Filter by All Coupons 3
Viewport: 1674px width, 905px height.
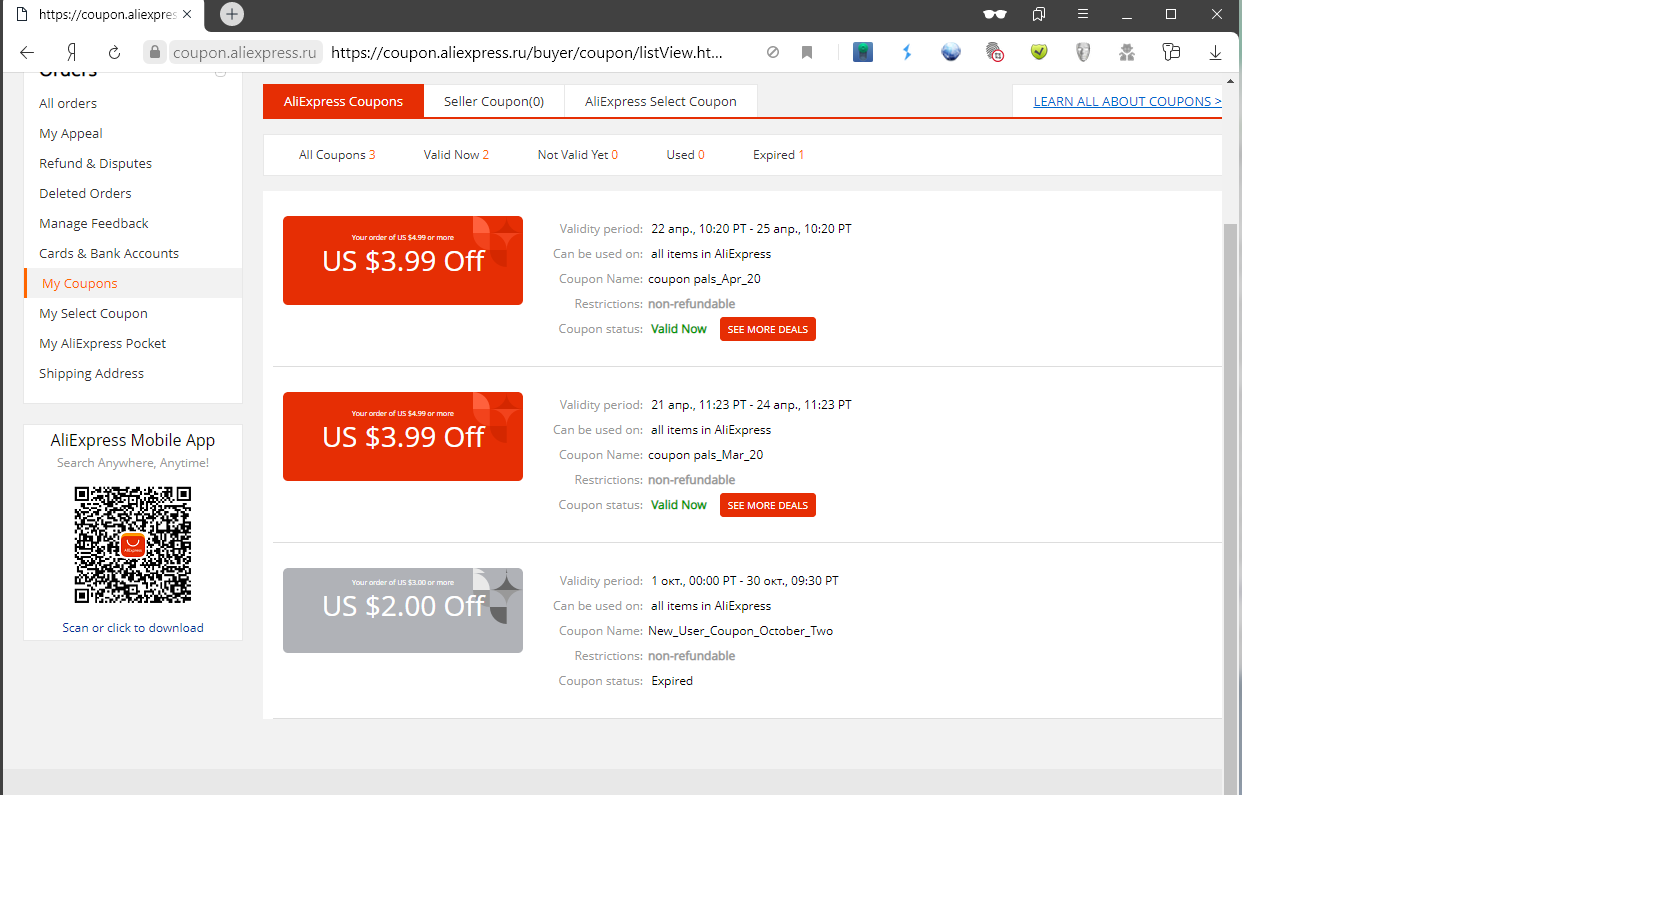point(337,155)
